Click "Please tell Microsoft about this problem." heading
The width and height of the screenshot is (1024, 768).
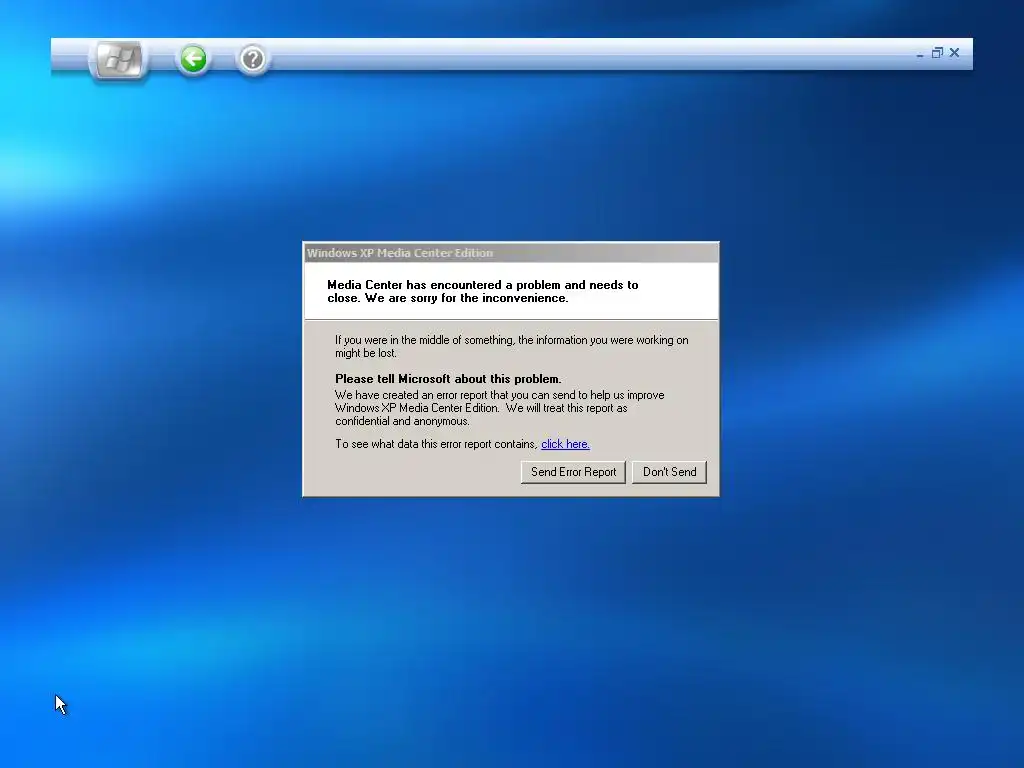[448, 379]
